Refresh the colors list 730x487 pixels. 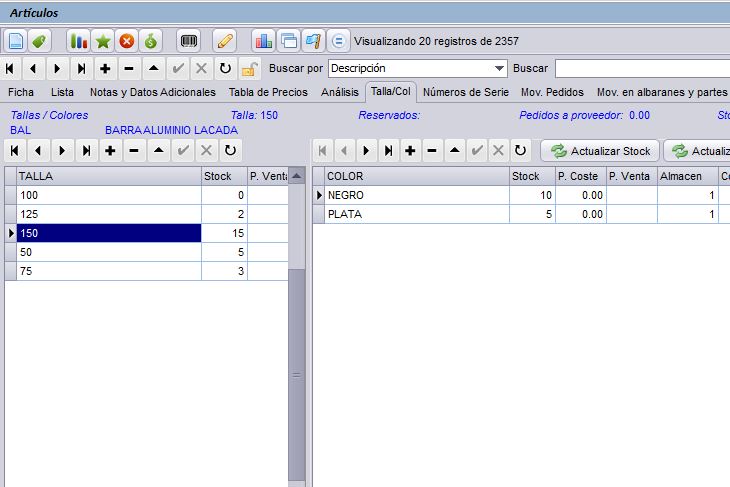[520, 150]
